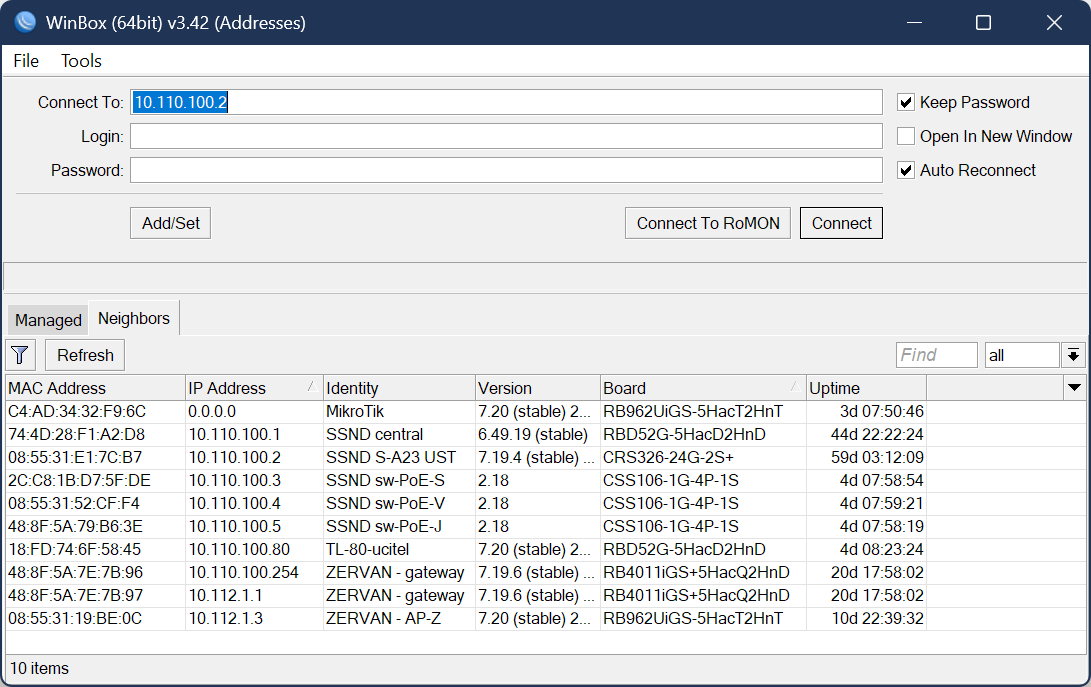Open the columns selector triangle in table header
1091x687 pixels.
click(x=1074, y=388)
